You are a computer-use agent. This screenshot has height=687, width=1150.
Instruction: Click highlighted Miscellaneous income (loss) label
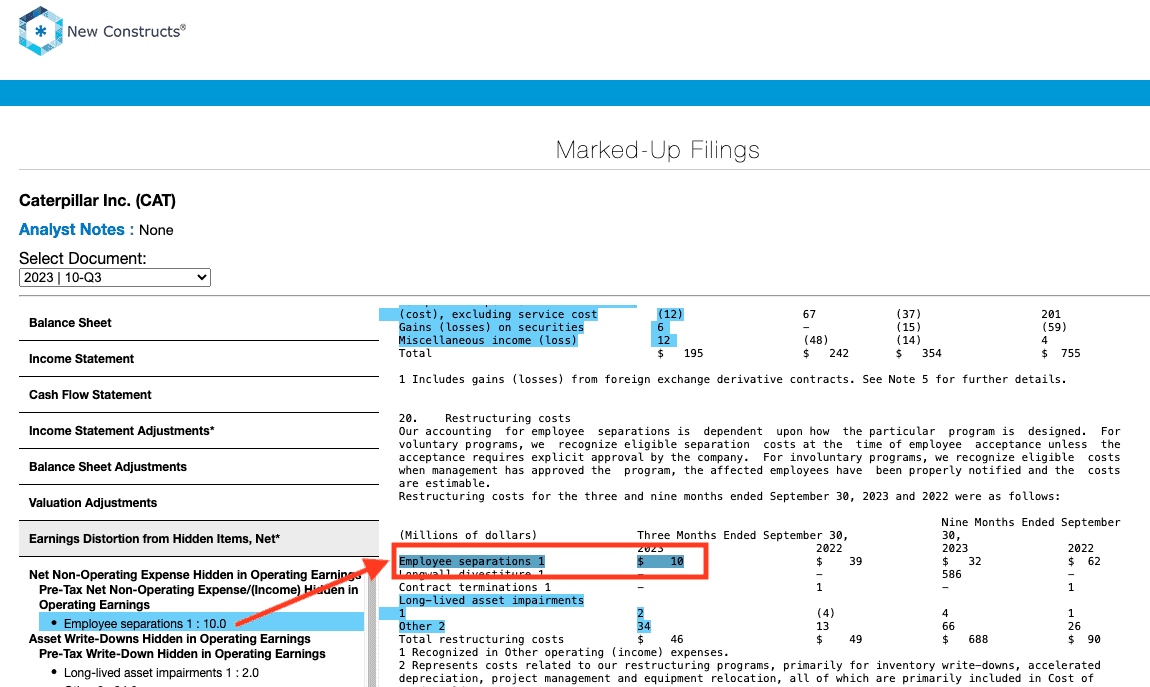coord(488,340)
